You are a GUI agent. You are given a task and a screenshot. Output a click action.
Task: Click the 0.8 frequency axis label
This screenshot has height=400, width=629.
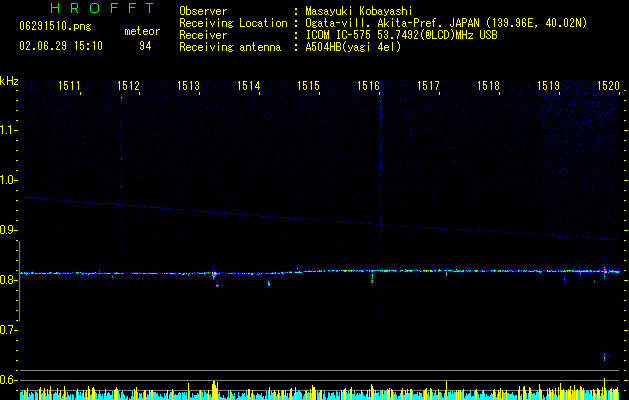coord(7,280)
